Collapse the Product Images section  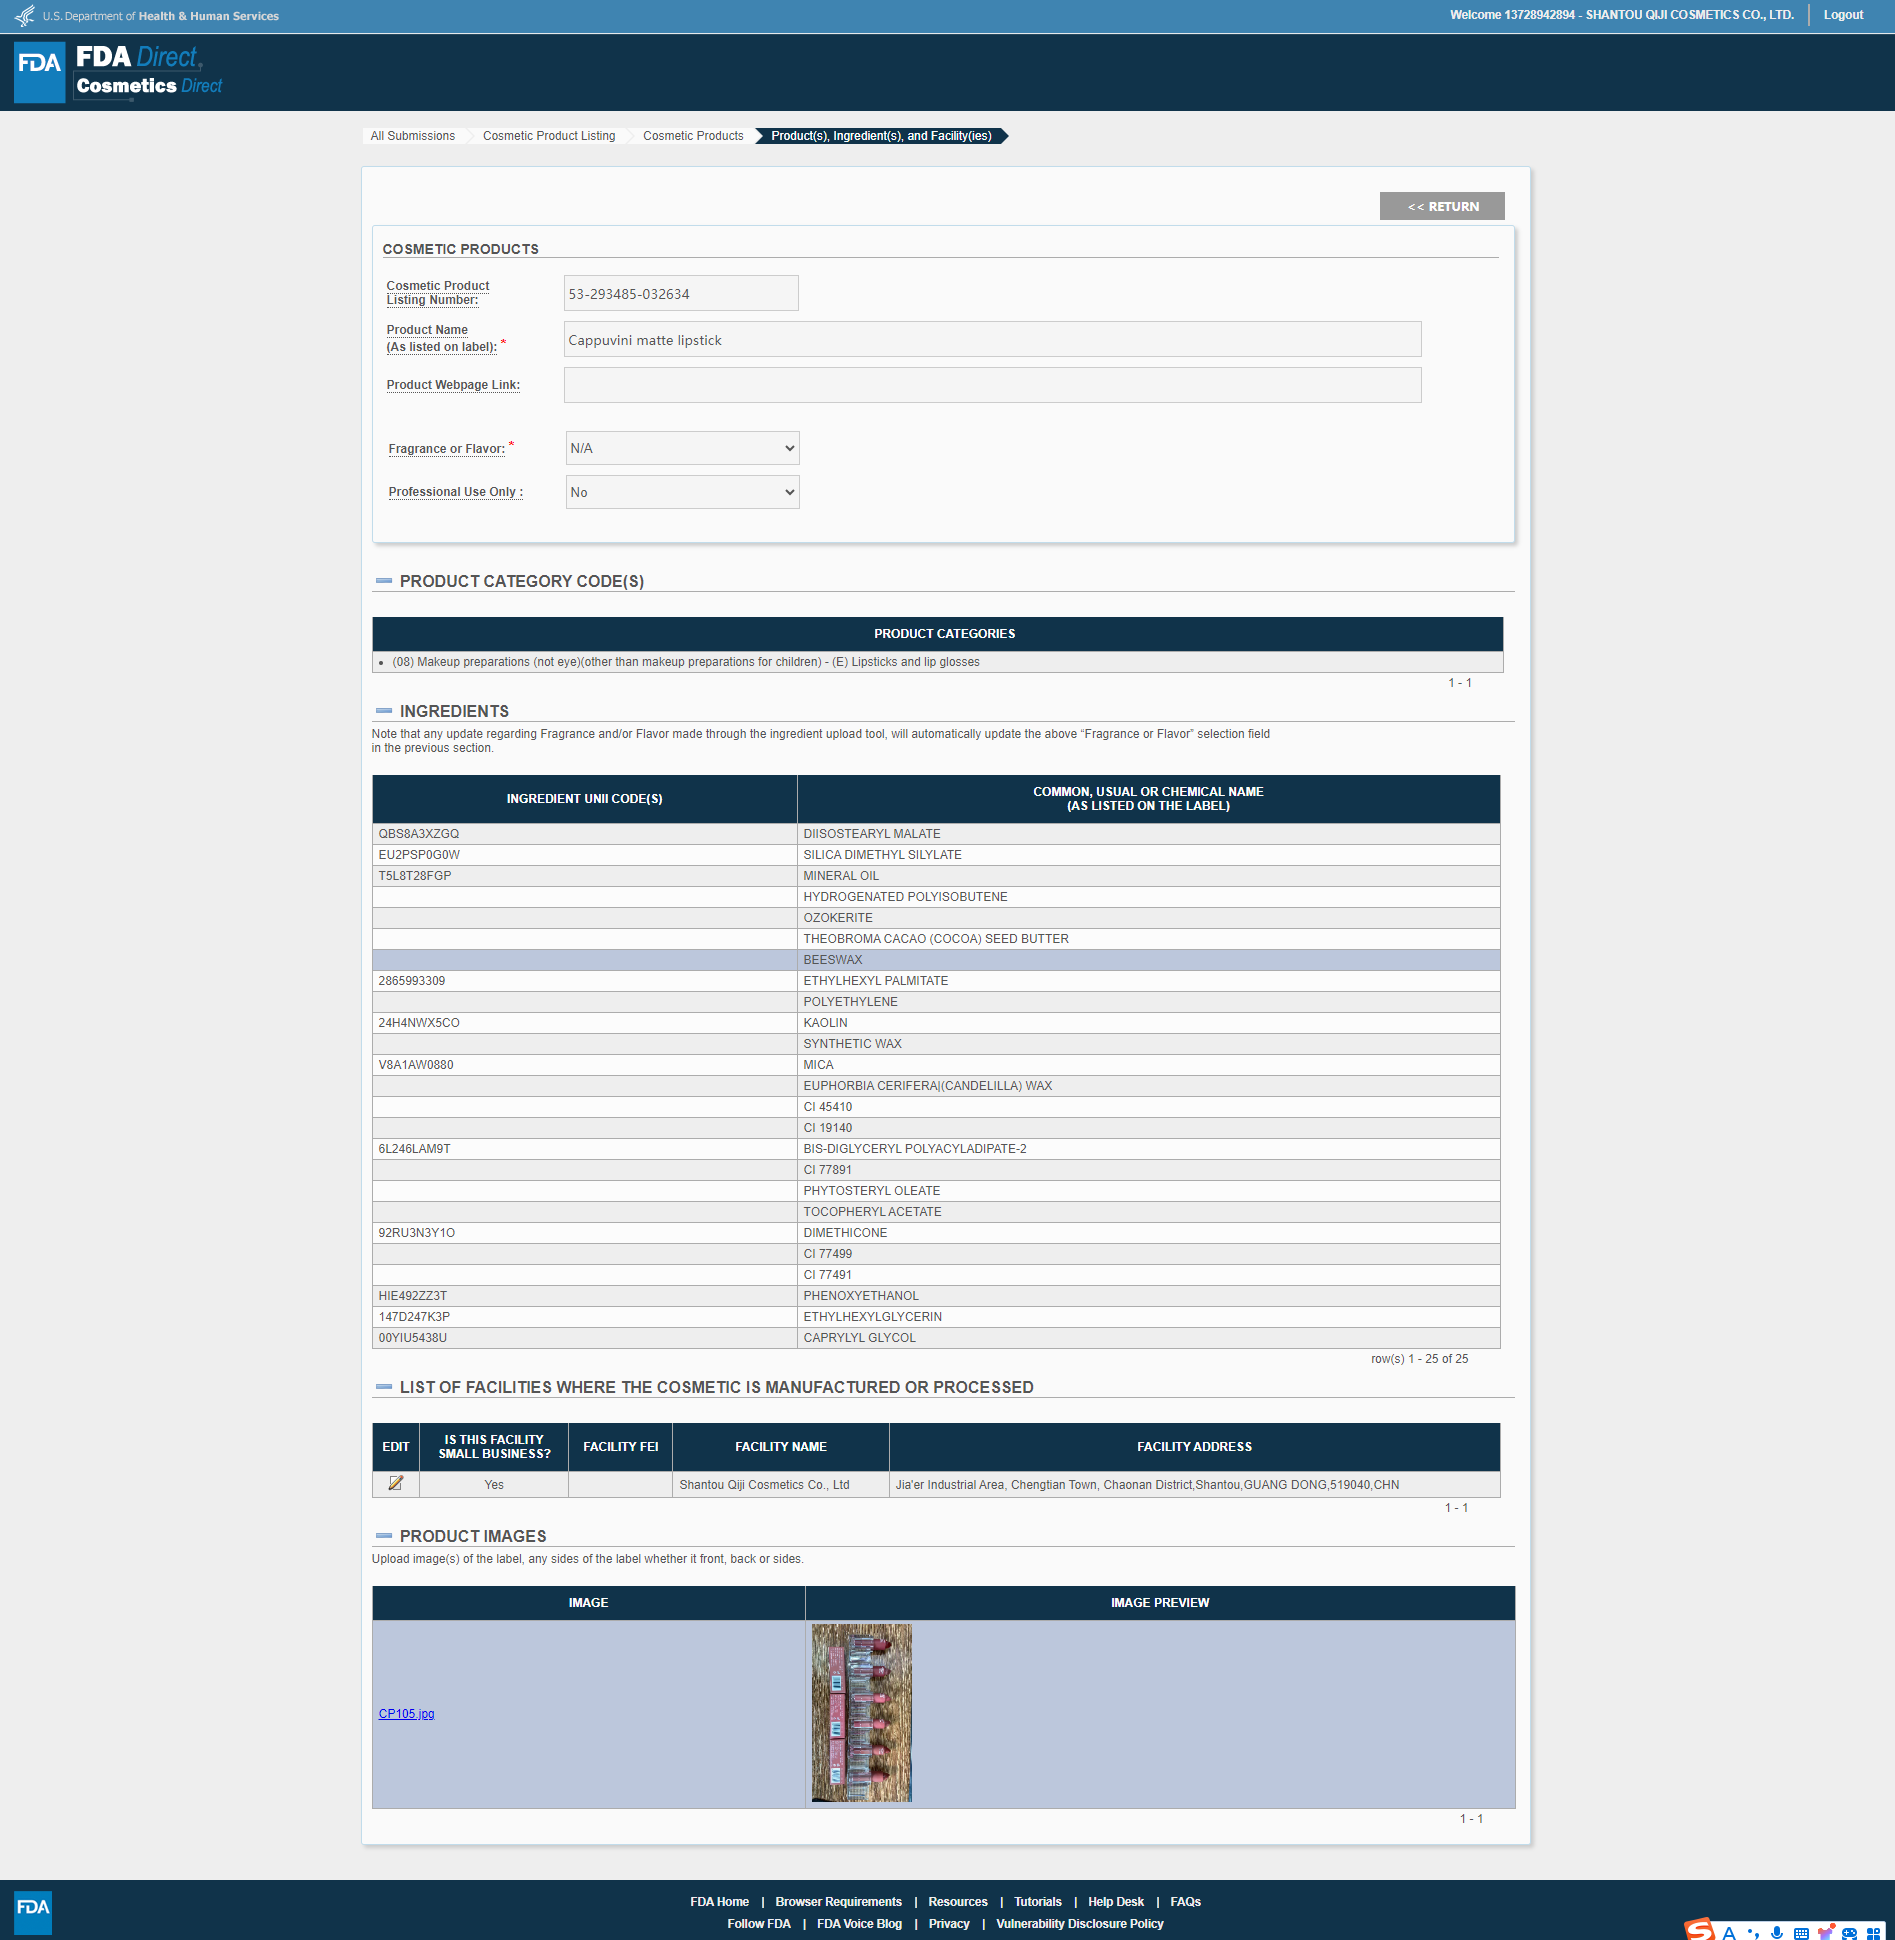pos(383,1536)
